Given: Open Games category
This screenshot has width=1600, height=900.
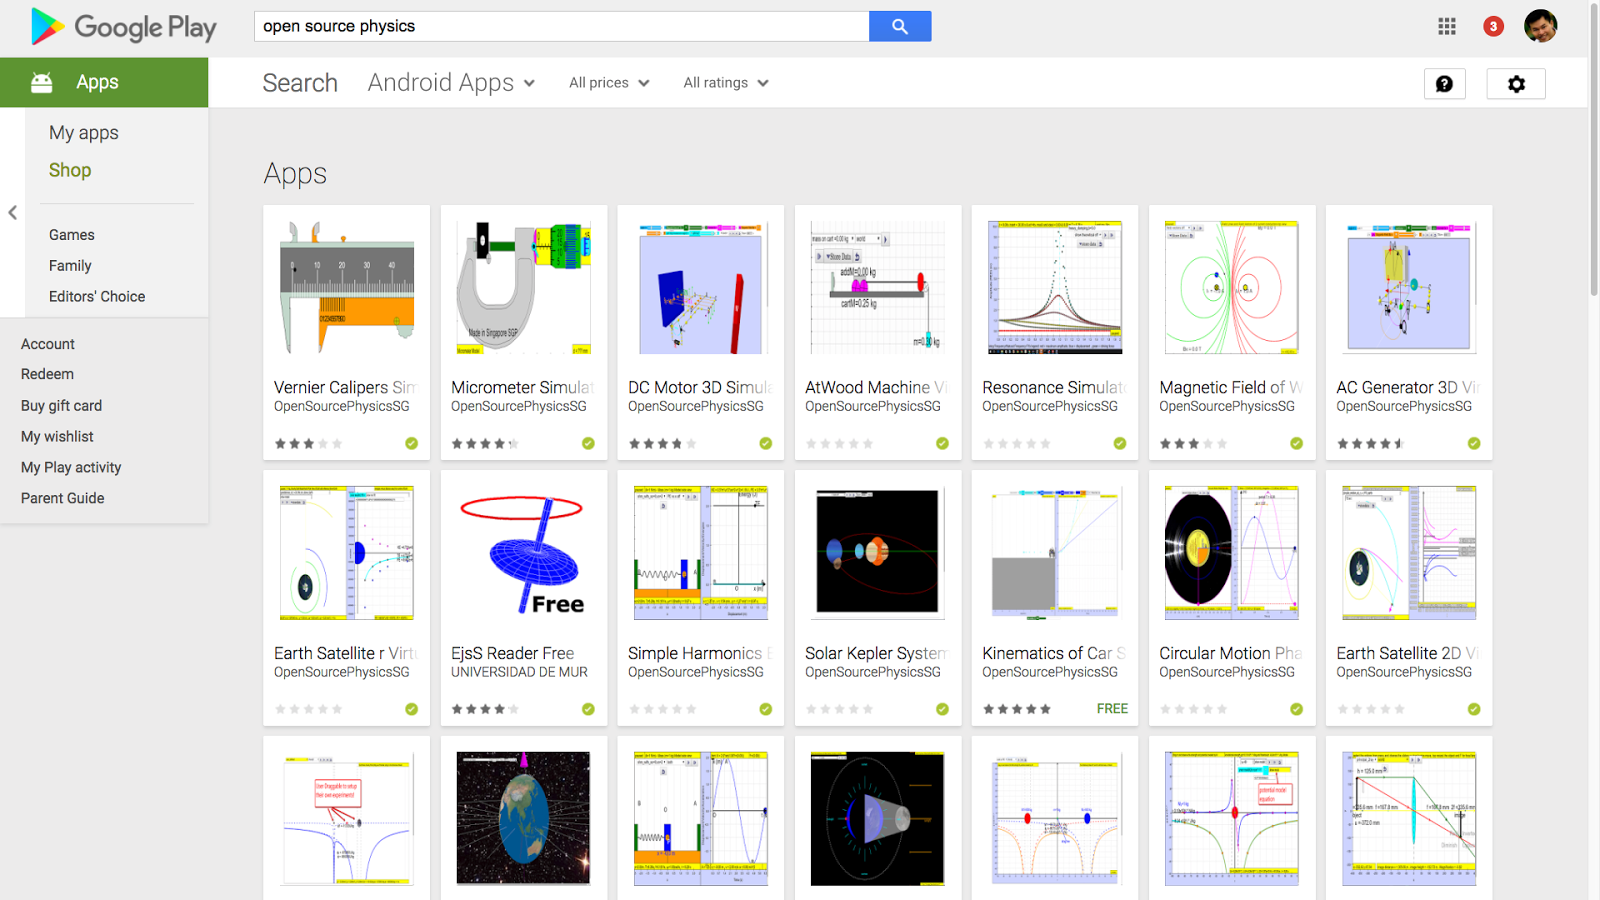Looking at the screenshot, I should pos(72,235).
